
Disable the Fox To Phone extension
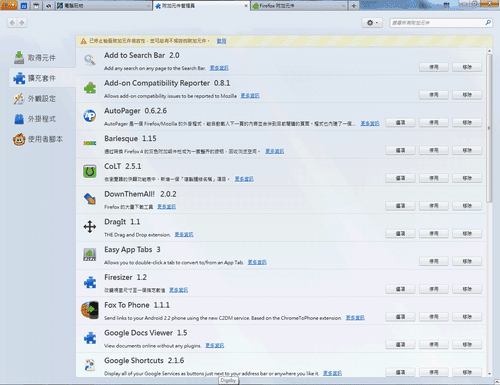pos(434,317)
